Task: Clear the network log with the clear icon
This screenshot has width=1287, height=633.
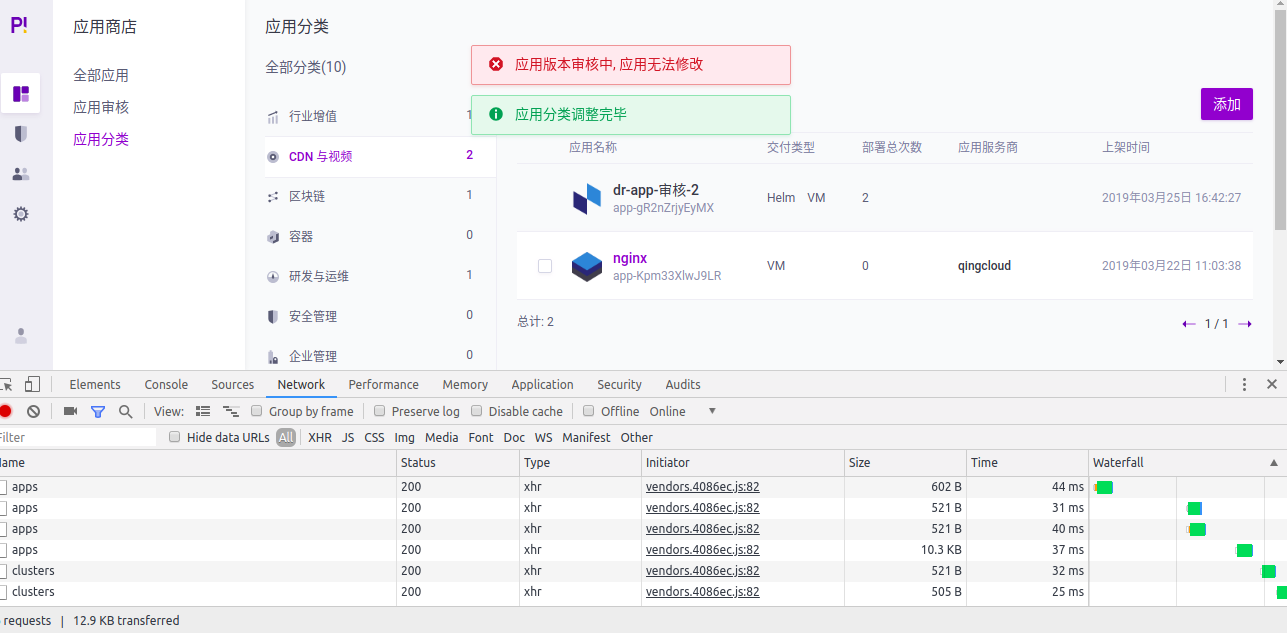Action: coord(33,411)
